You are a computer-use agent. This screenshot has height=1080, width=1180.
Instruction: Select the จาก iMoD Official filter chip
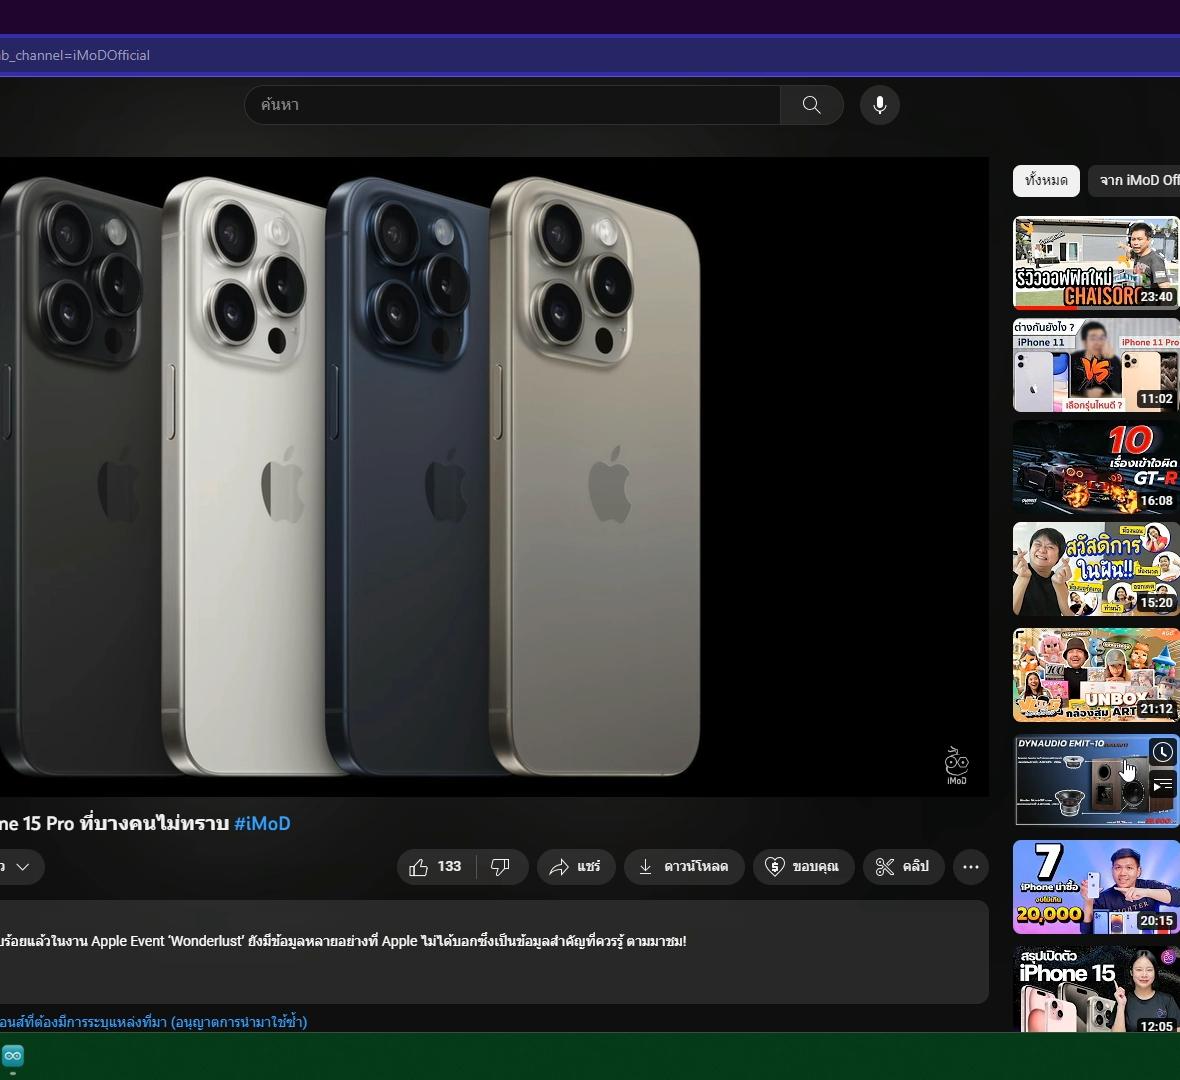[1135, 181]
